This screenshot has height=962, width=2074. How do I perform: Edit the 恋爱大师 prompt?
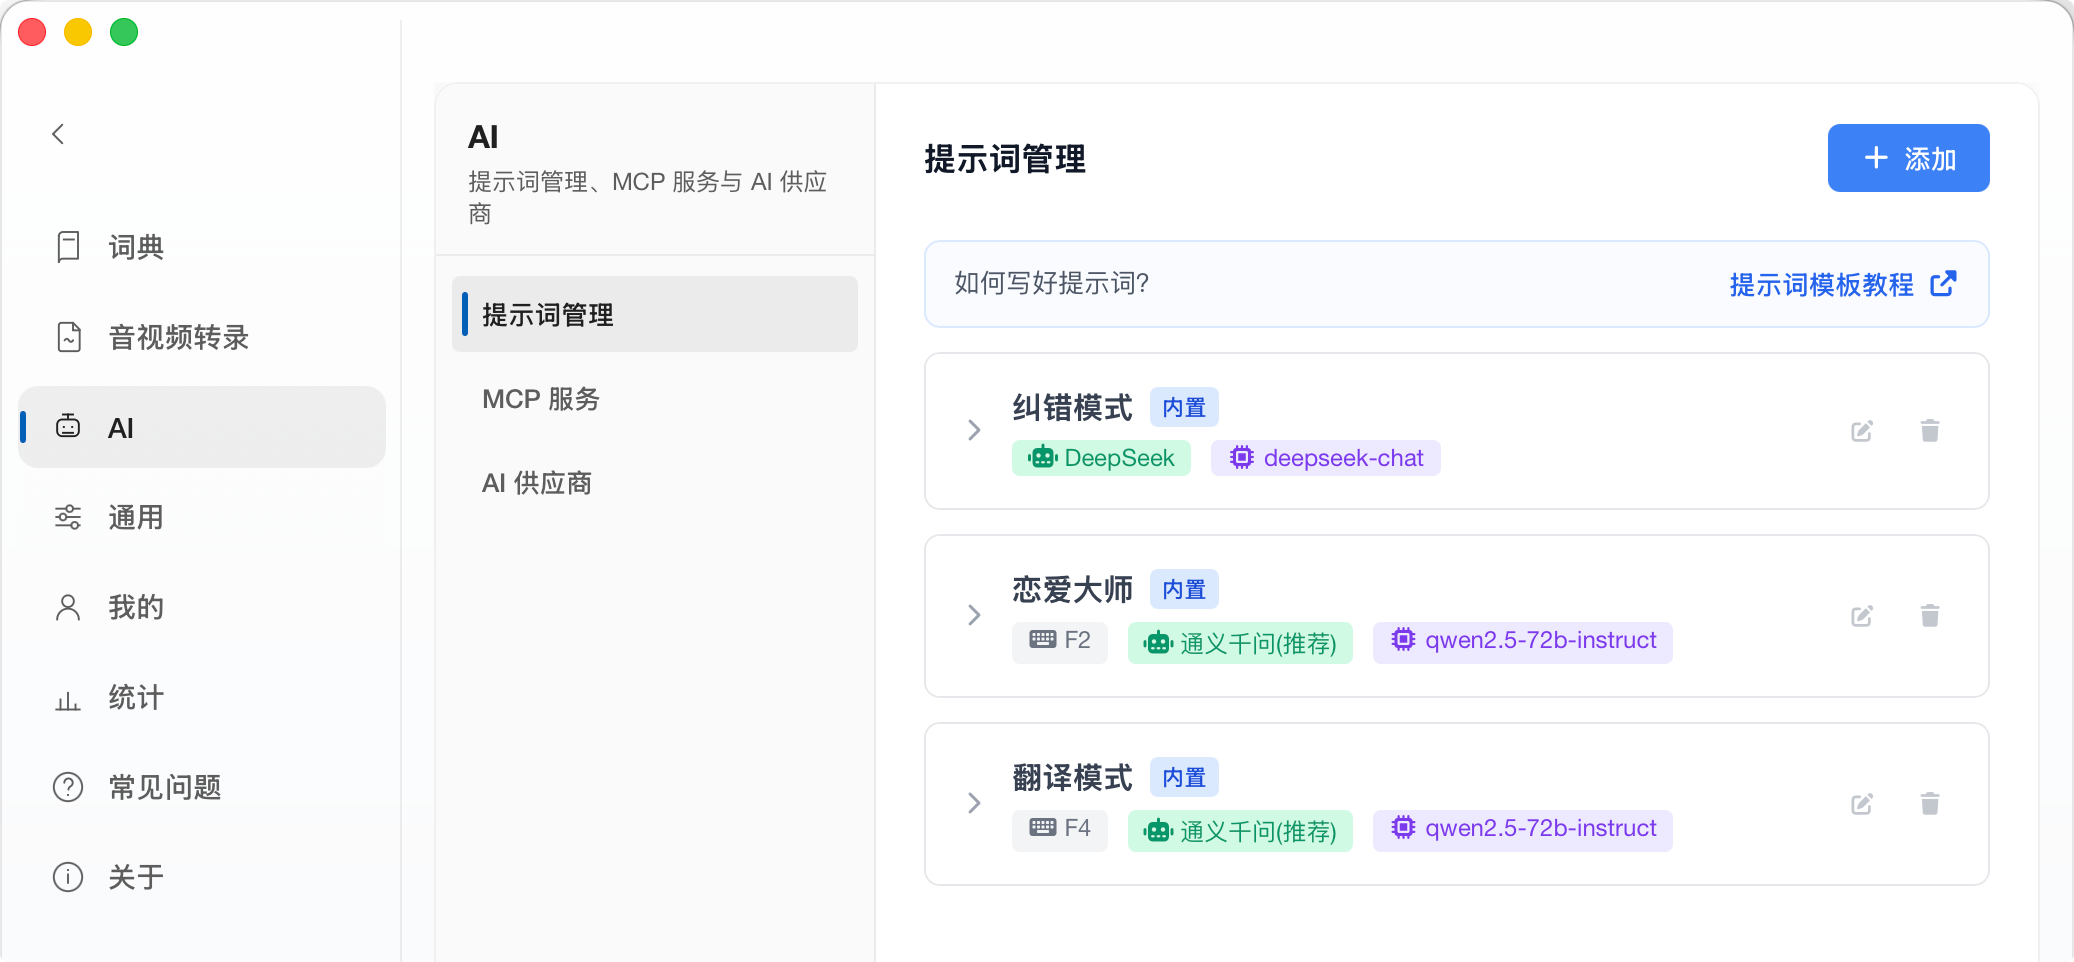tap(1861, 616)
